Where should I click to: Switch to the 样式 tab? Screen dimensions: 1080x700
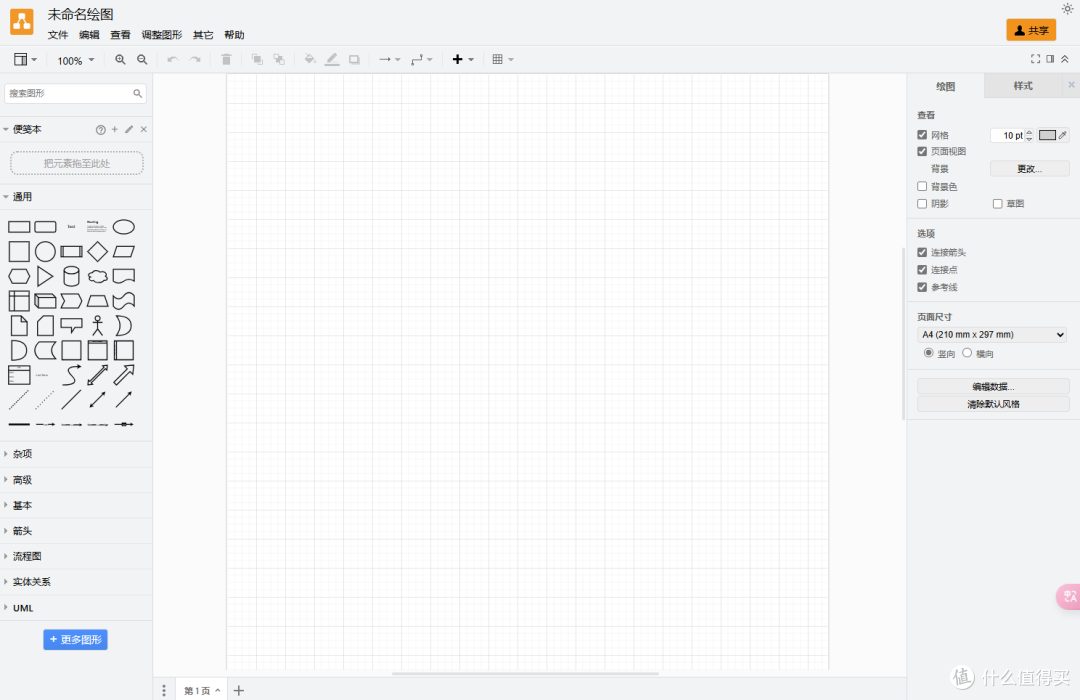pos(1023,86)
